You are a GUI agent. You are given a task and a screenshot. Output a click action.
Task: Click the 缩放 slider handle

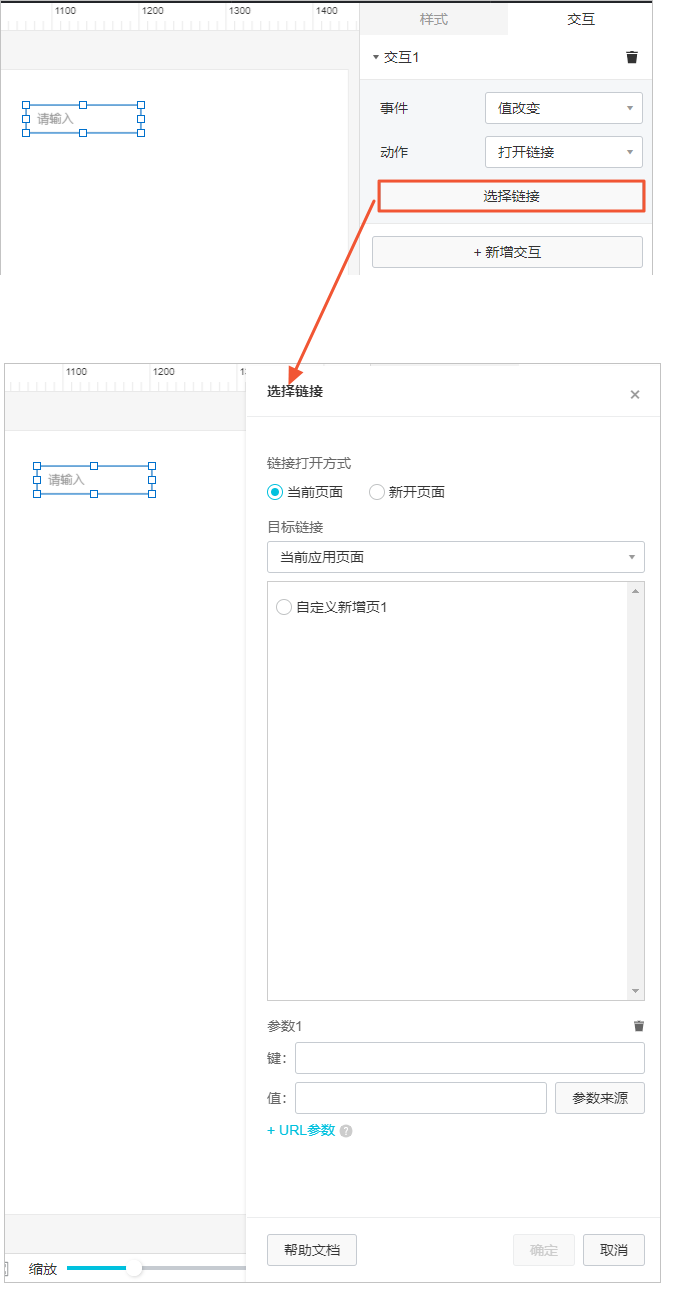pyautogui.click(x=134, y=1268)
